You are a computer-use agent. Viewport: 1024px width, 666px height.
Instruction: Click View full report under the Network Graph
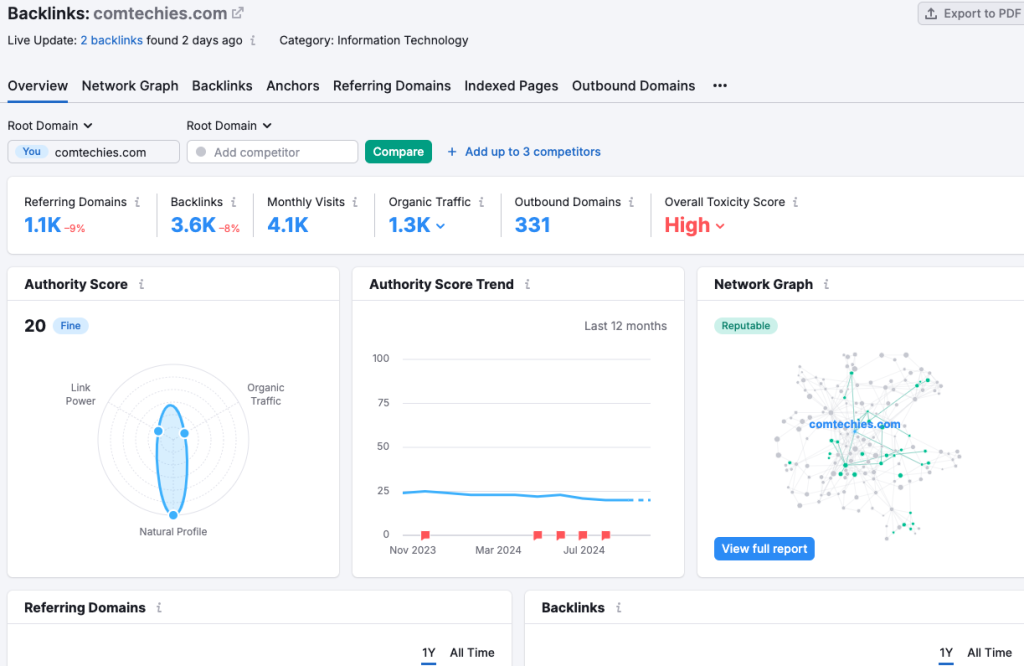pos(764,548)
